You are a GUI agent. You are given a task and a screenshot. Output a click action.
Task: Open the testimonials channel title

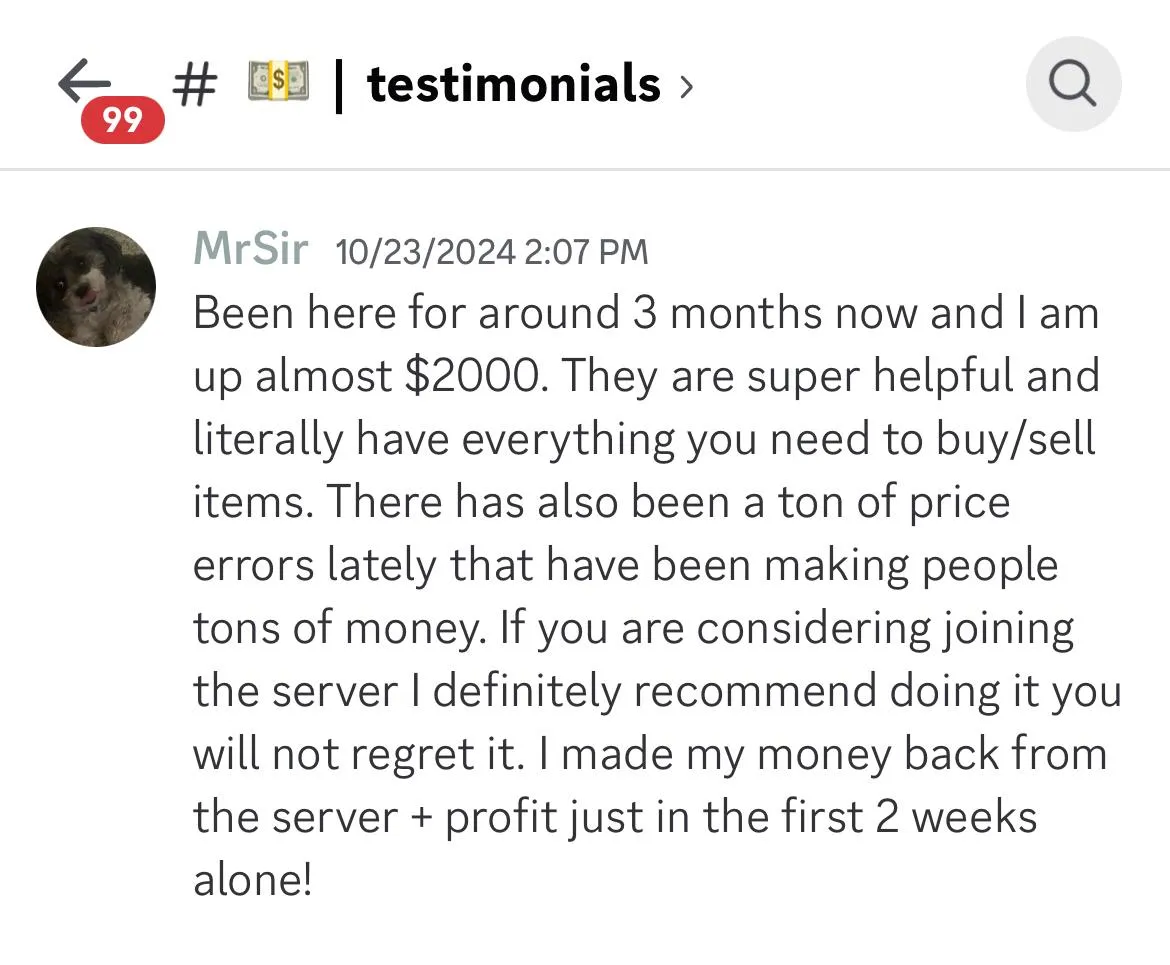coord(513,84)
